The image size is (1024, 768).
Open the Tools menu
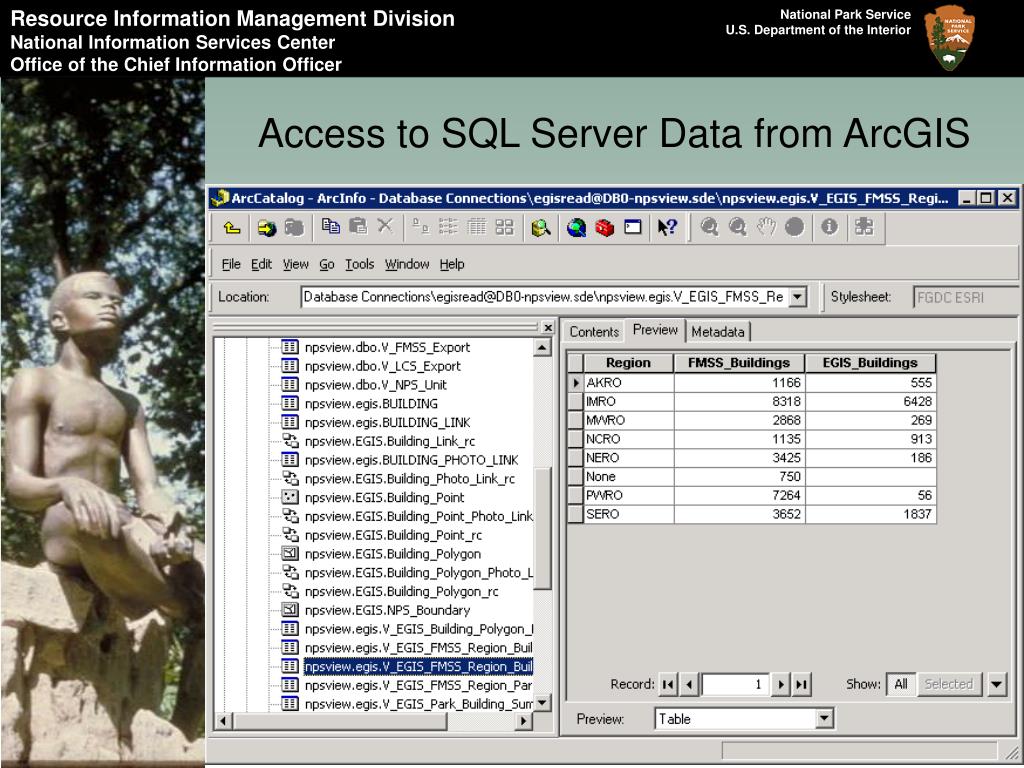(x=359, y=264)
